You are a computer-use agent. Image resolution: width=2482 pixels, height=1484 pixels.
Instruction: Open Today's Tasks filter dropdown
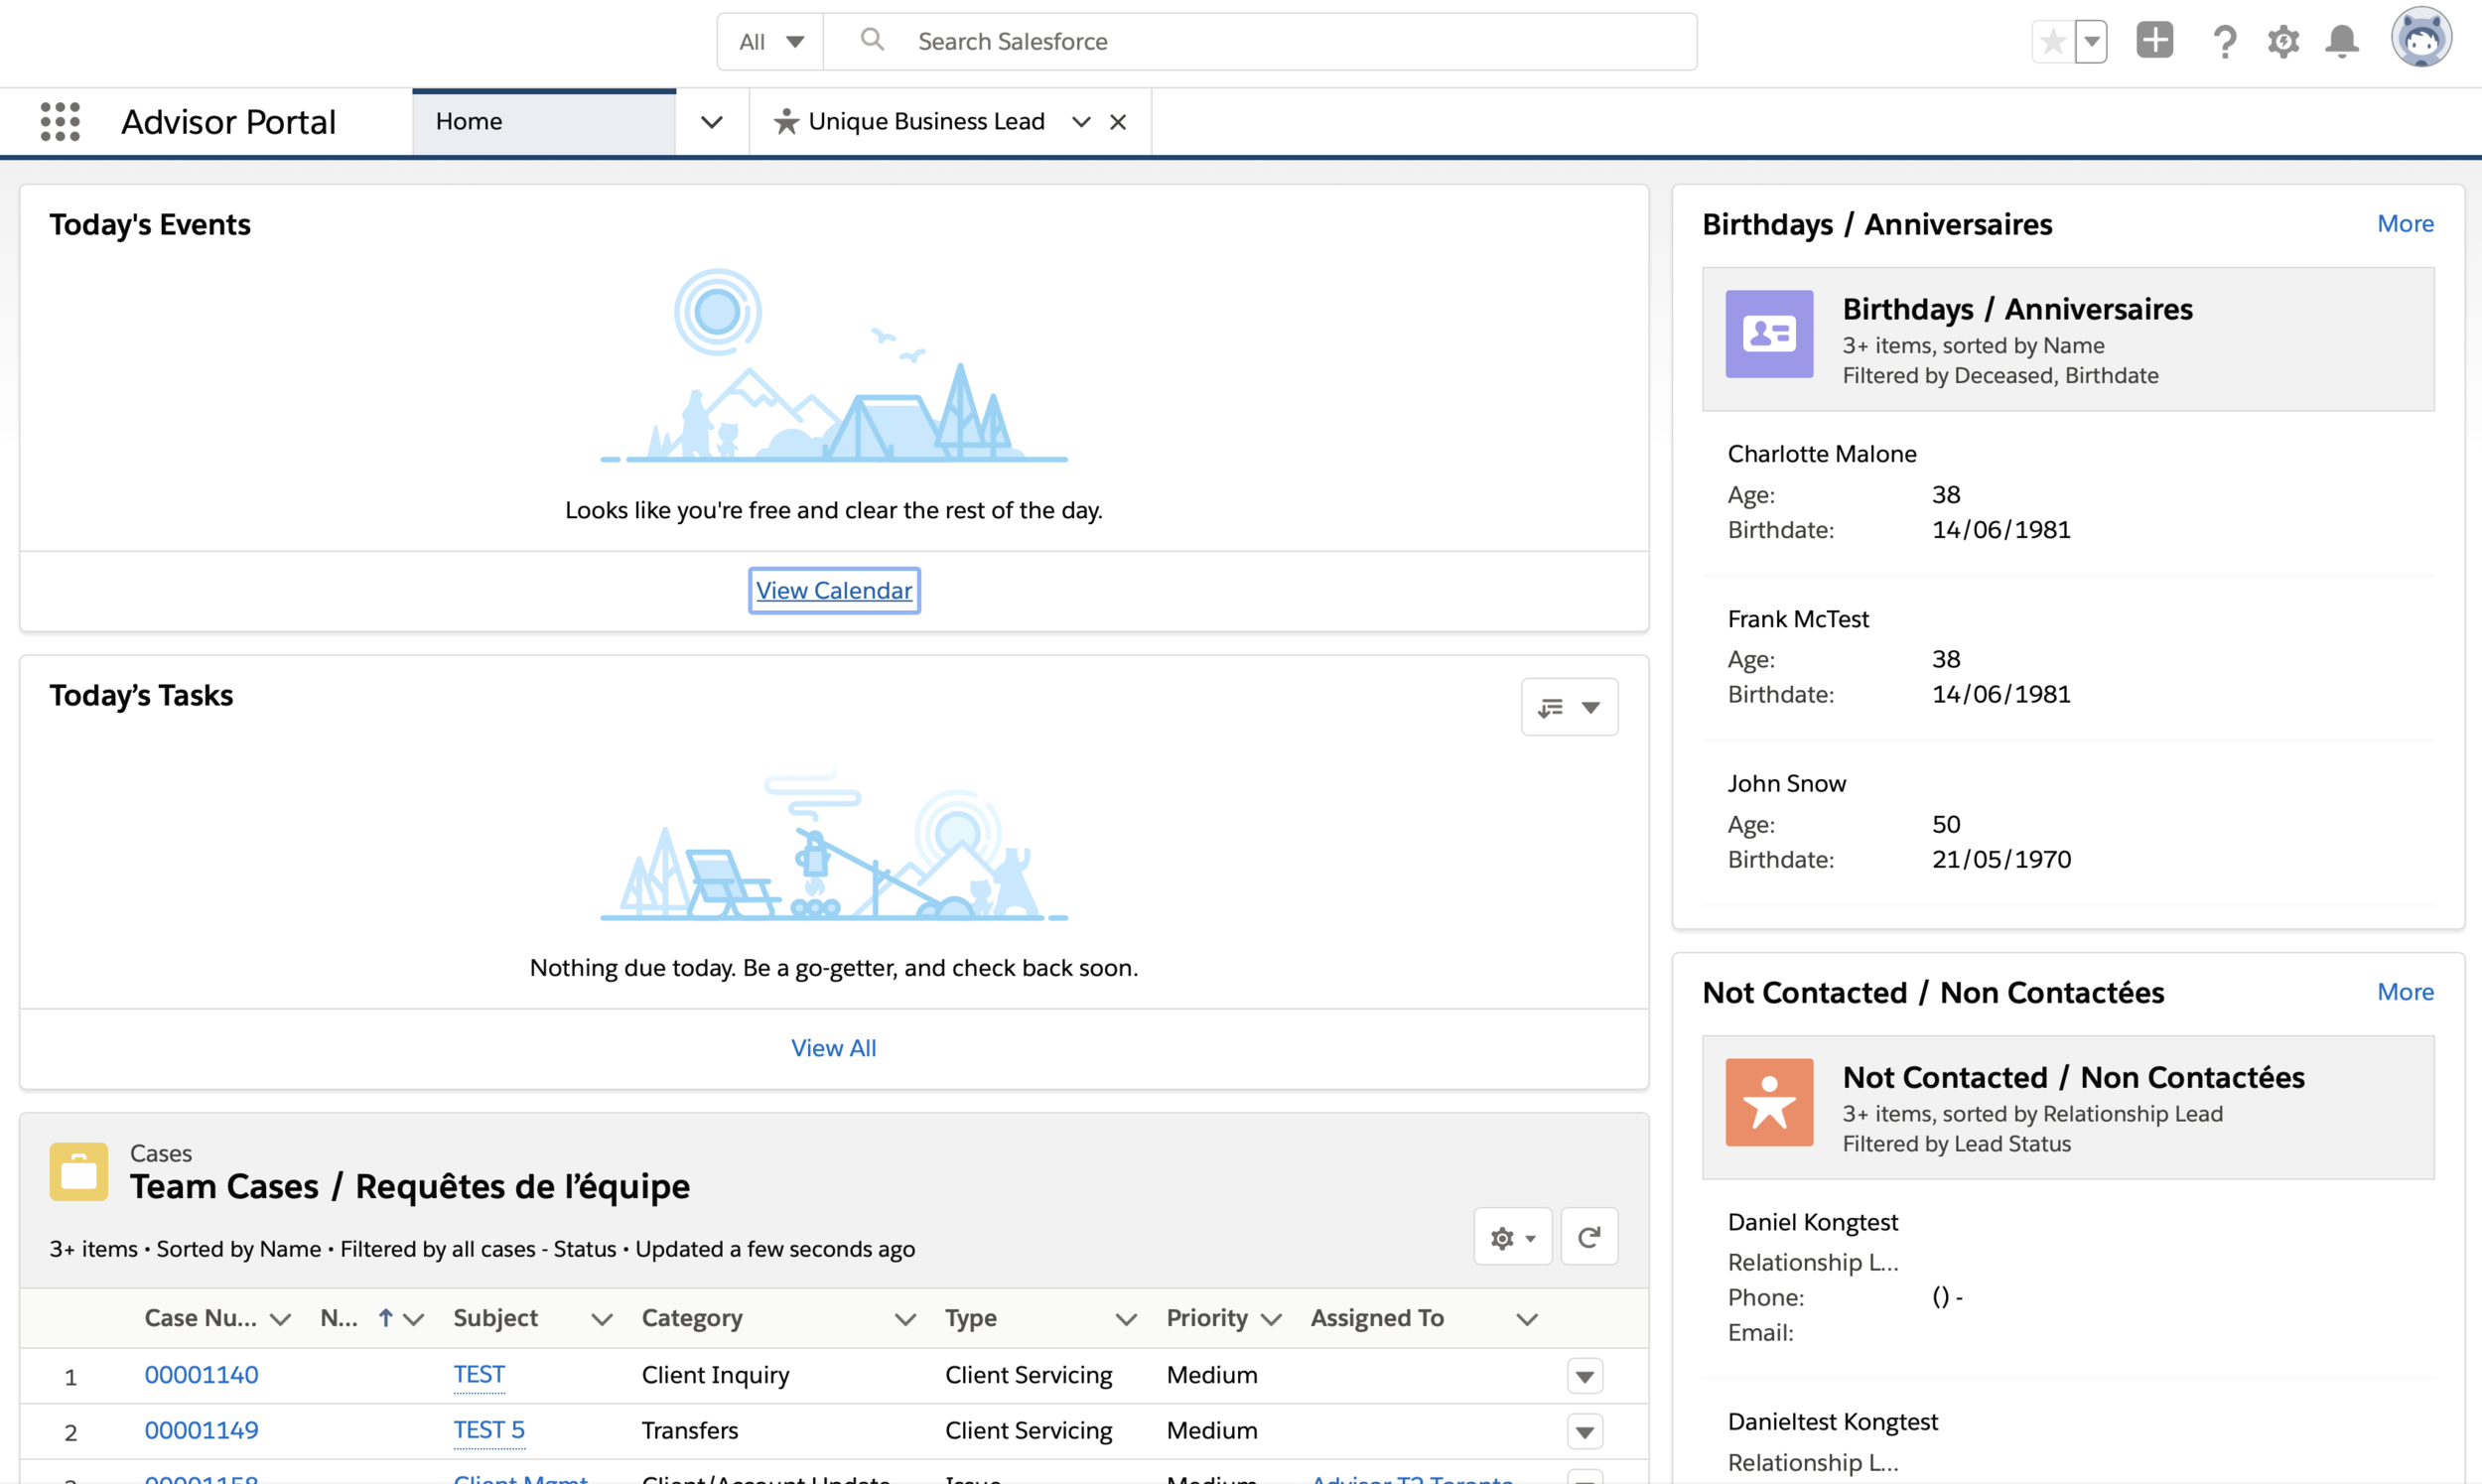pos(1569,707)
